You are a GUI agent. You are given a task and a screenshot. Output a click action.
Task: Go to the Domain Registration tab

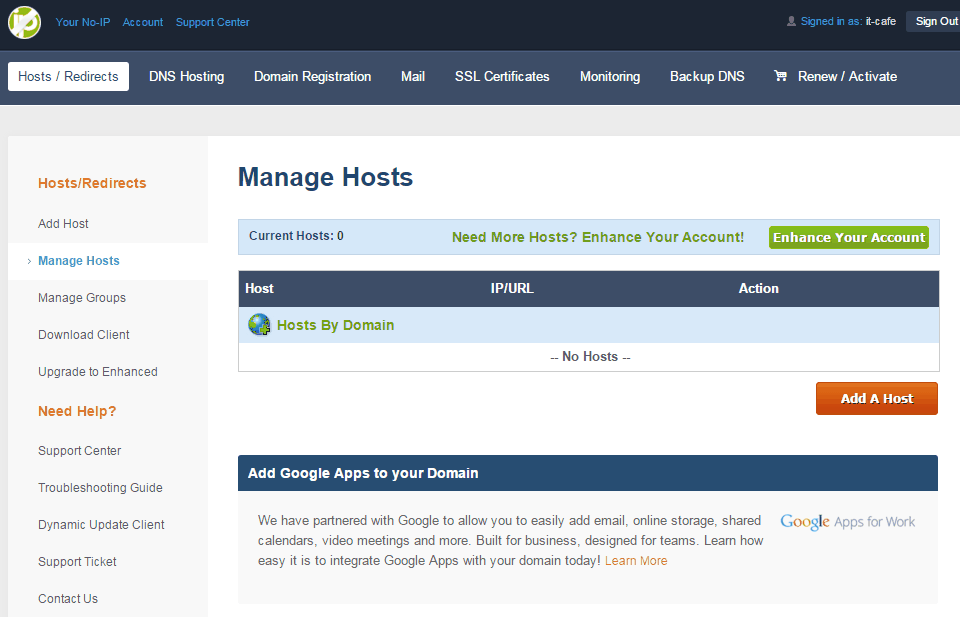coord(312,76)
